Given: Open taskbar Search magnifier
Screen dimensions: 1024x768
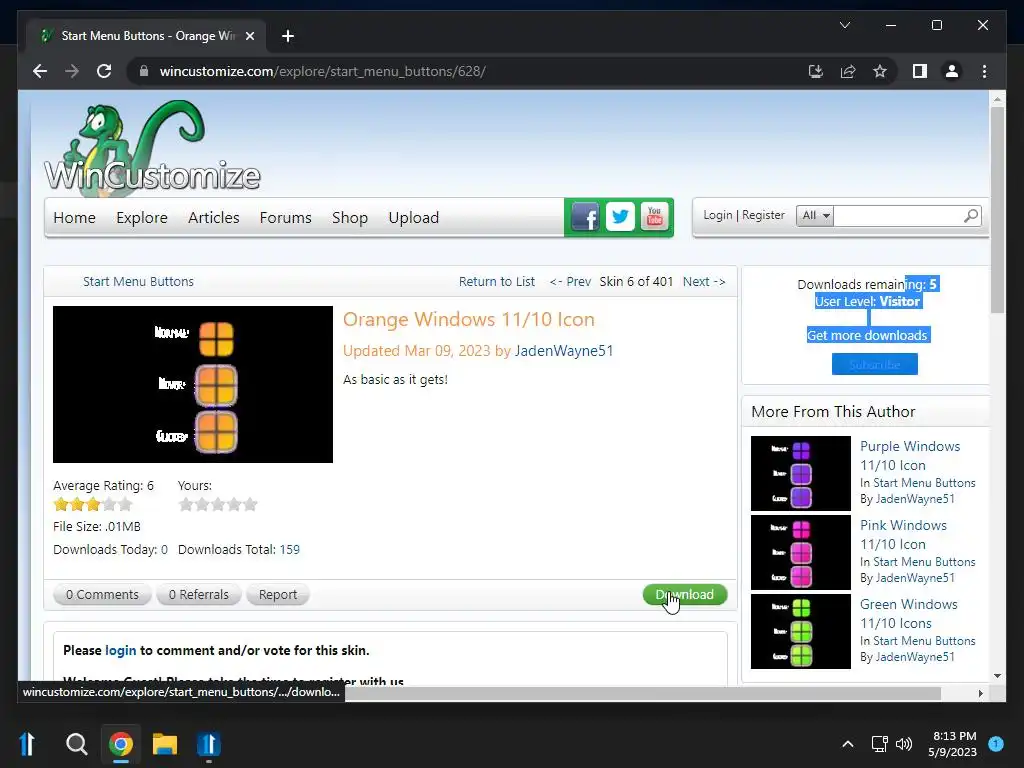Looking at the screenshot, I should [76, 743].
